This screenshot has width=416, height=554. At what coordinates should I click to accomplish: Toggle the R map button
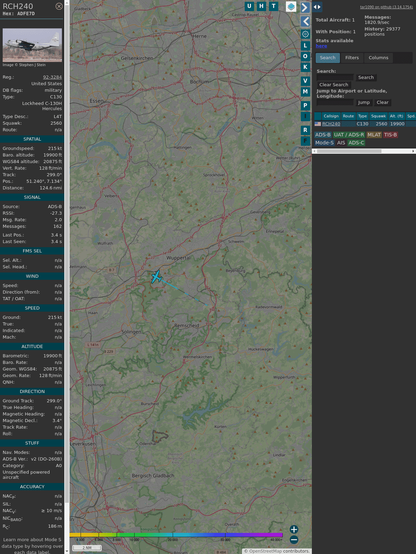(305, 130)
